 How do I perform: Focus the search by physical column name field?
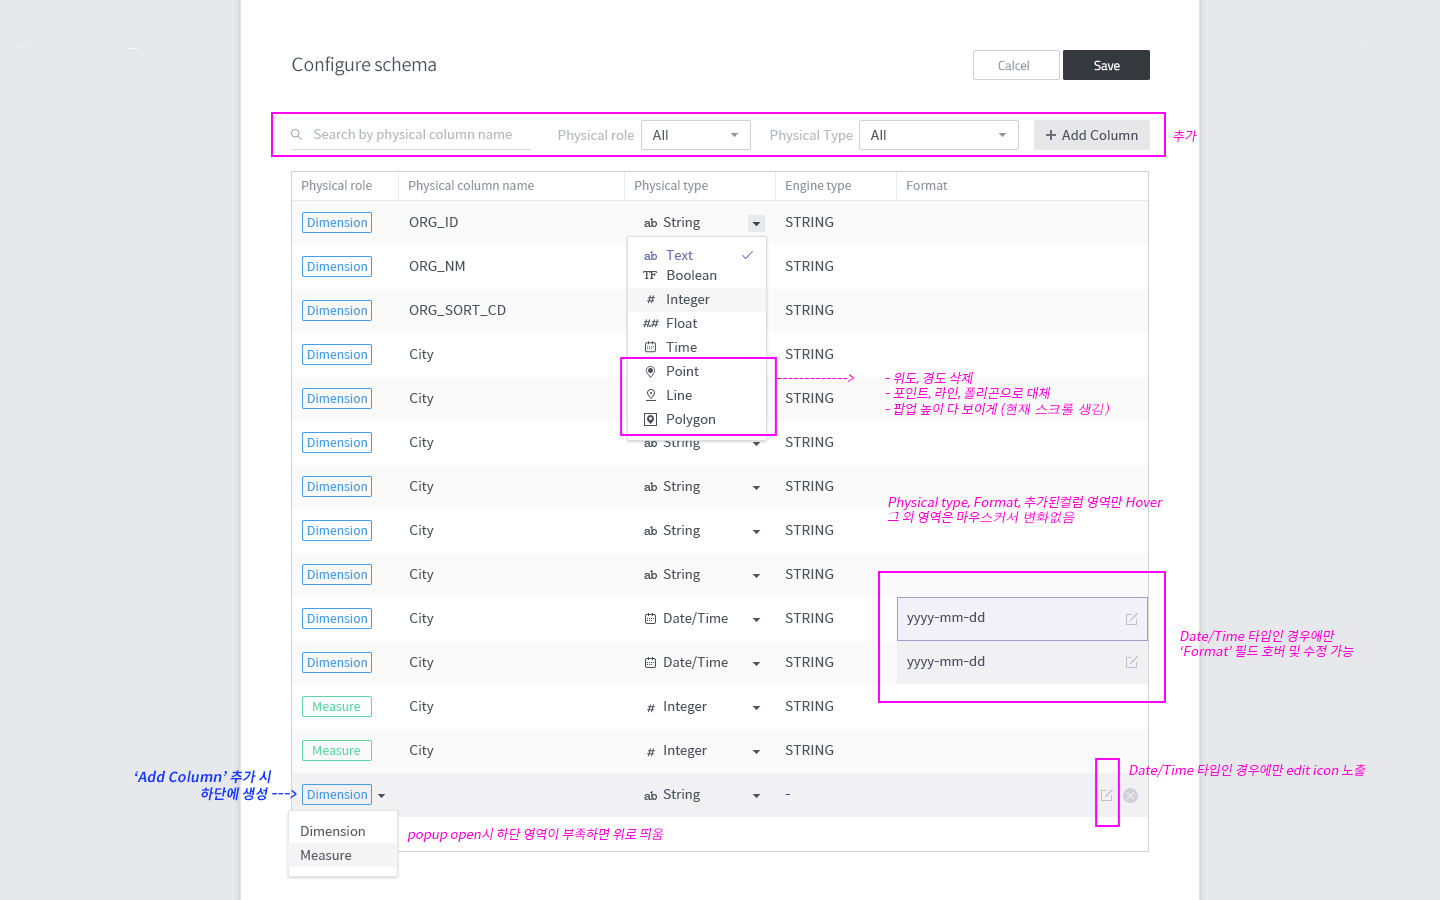(x=412, y=134)
